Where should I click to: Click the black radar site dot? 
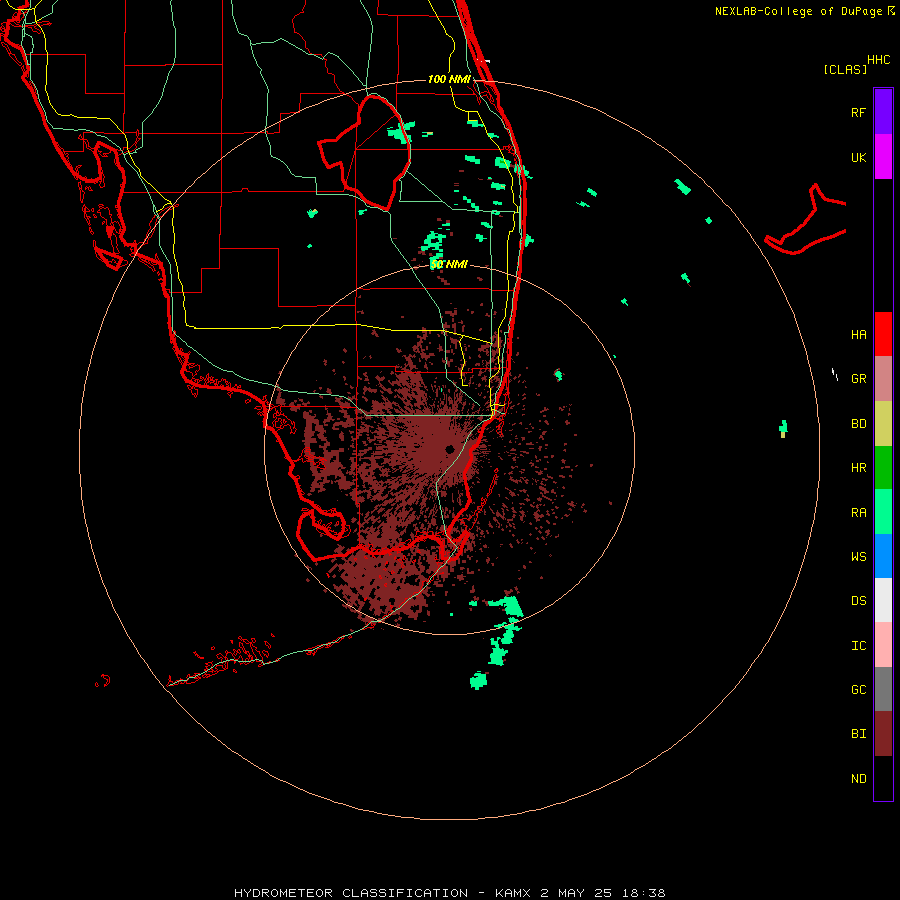[450, 449]
